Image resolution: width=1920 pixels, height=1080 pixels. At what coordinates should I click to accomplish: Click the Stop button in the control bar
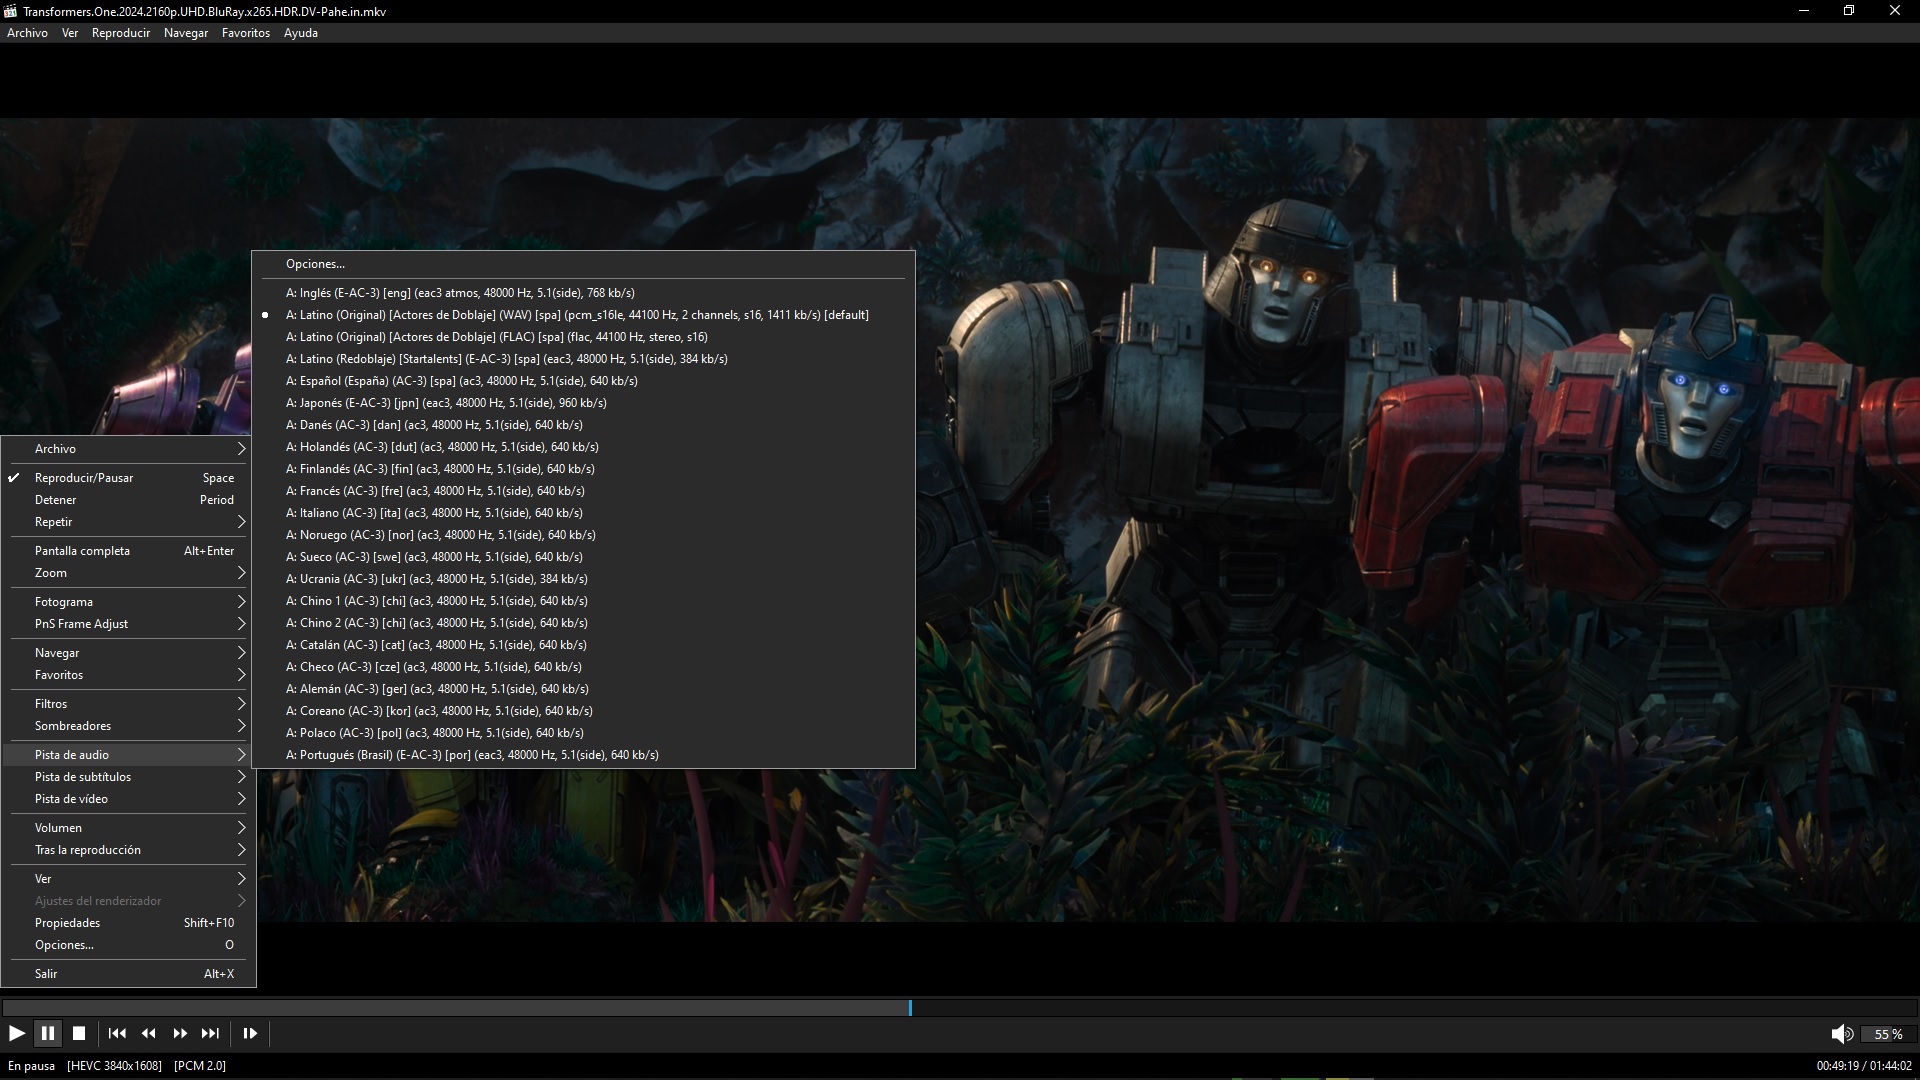[x=79, y=1033]
